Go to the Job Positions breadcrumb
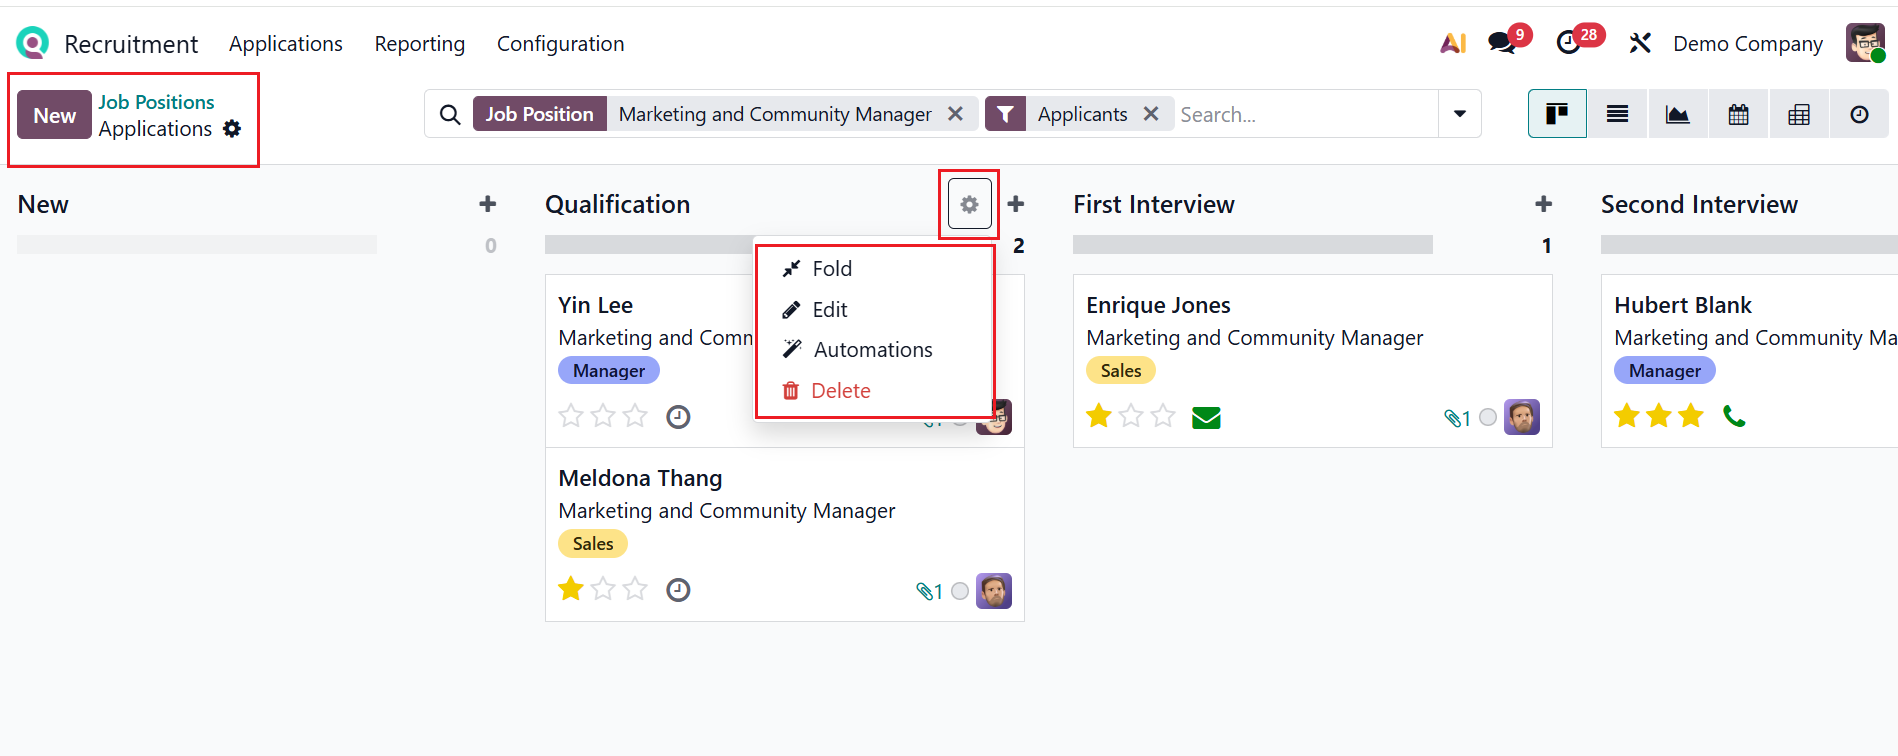Viewport: 1898px width, 756px height. coord(156,102)
